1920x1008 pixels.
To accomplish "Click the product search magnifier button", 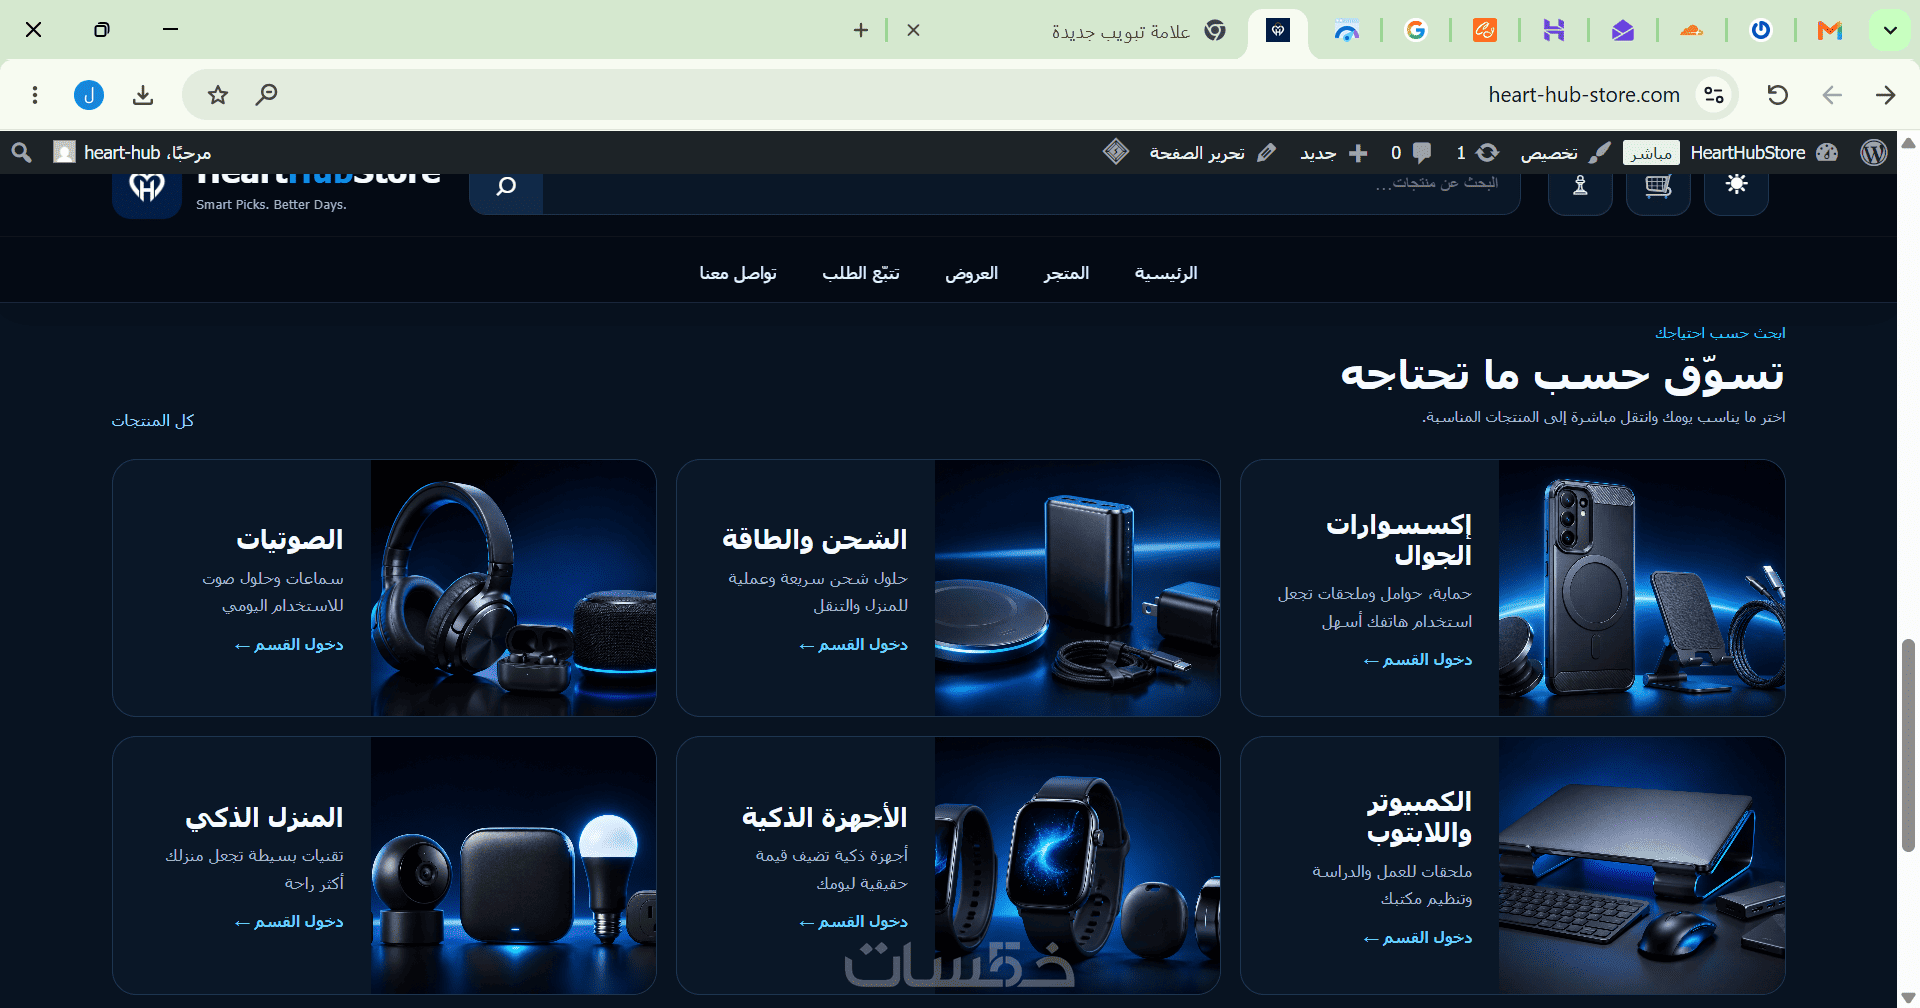I will coord(506,186).
